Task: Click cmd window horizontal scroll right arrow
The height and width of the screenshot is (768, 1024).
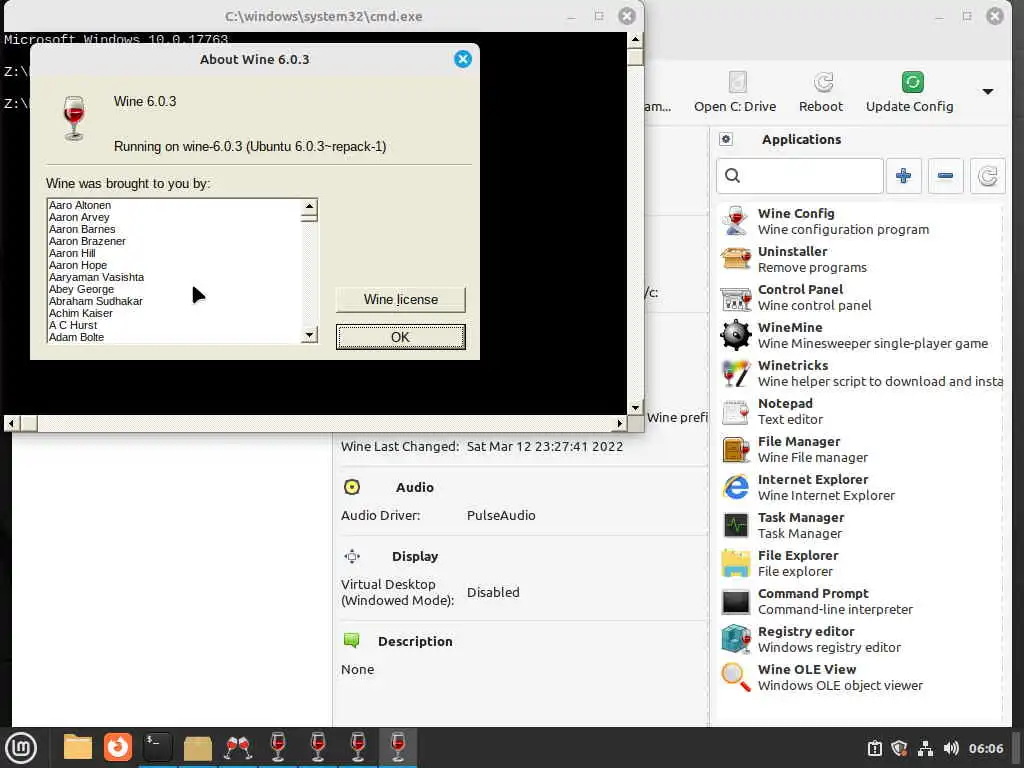Action: click(620, 423)
